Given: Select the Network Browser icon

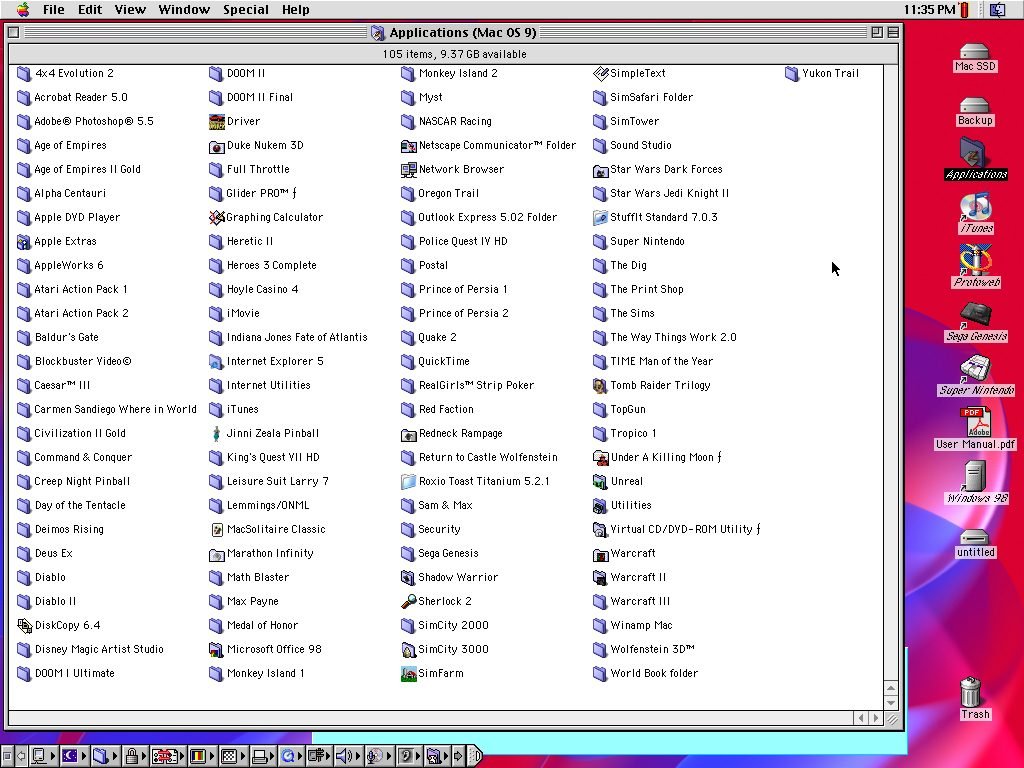Looking at the screenshot, I should click(x=409, y=170).
